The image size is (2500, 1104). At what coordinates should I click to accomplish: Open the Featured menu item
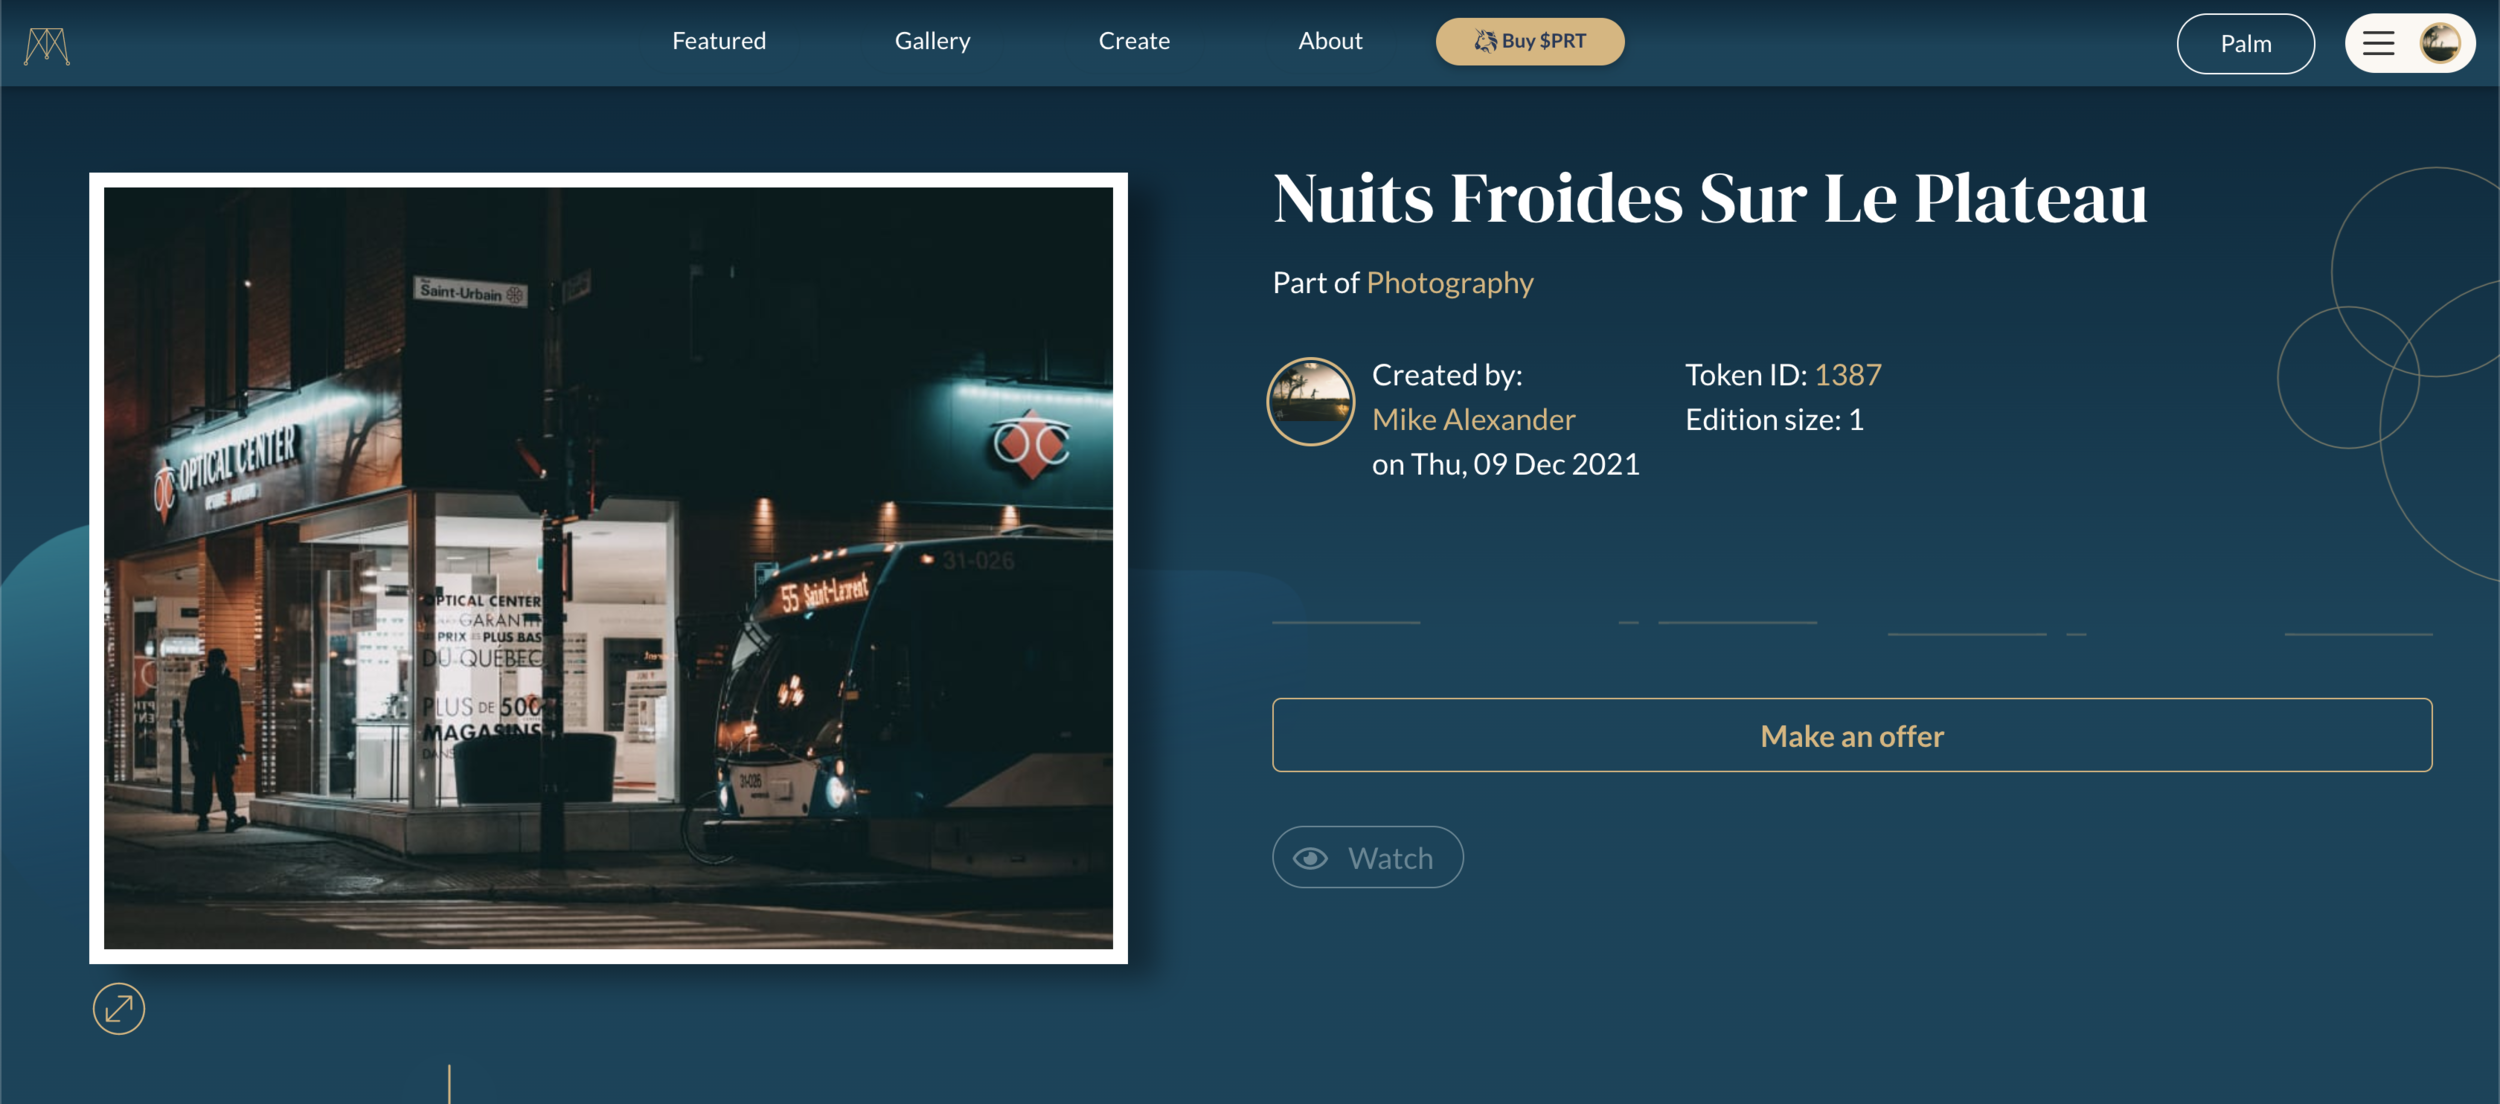click(719, 41)
